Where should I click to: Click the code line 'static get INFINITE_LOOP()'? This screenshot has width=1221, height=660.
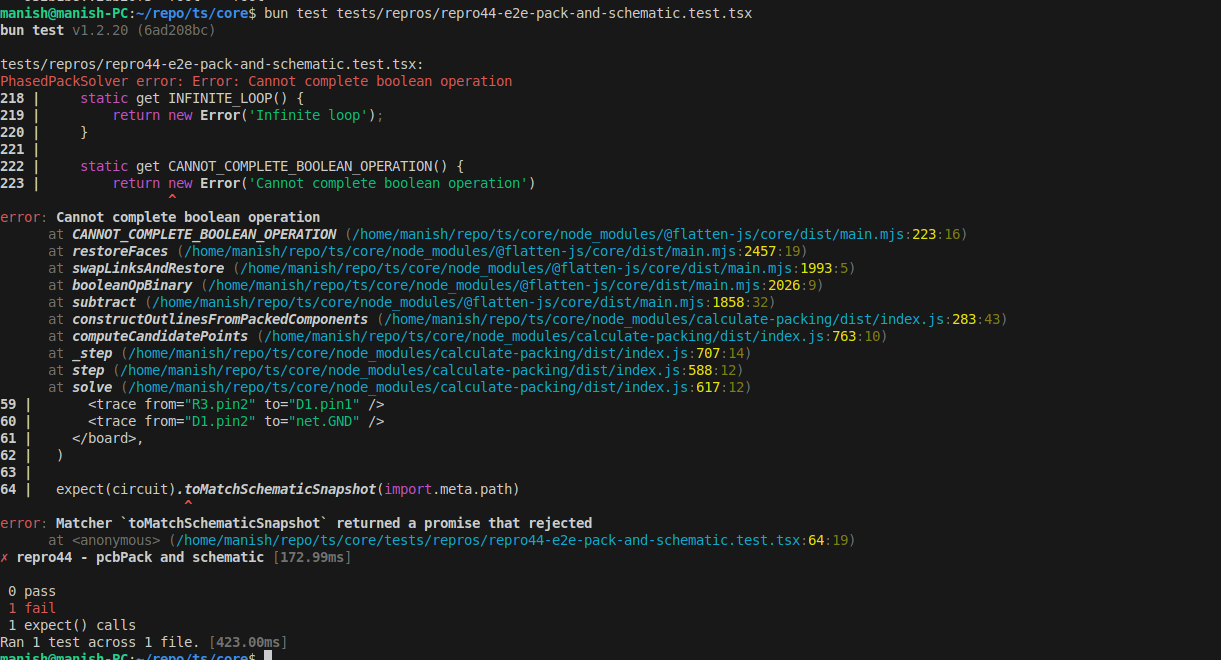coord(192,98)
